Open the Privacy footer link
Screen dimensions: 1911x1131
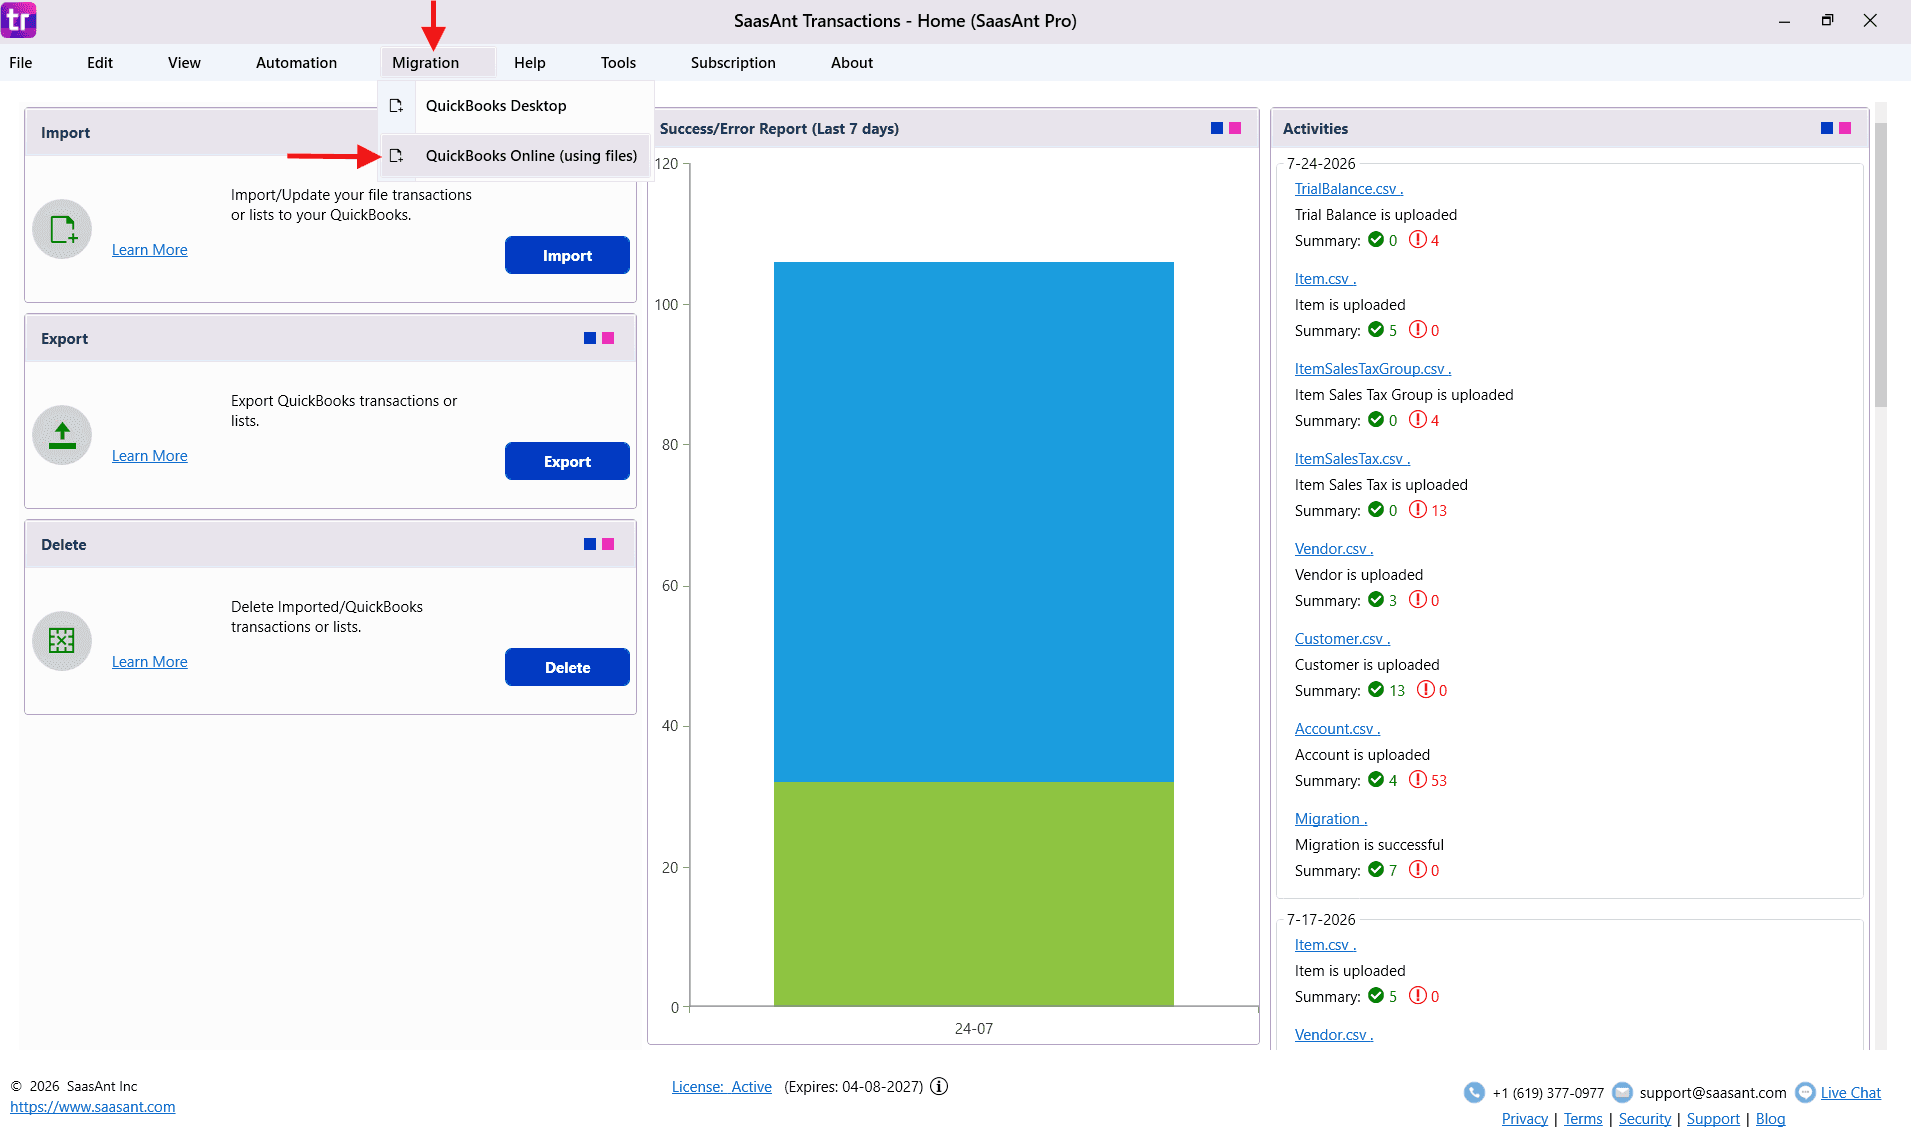tap(1524, 1119)
